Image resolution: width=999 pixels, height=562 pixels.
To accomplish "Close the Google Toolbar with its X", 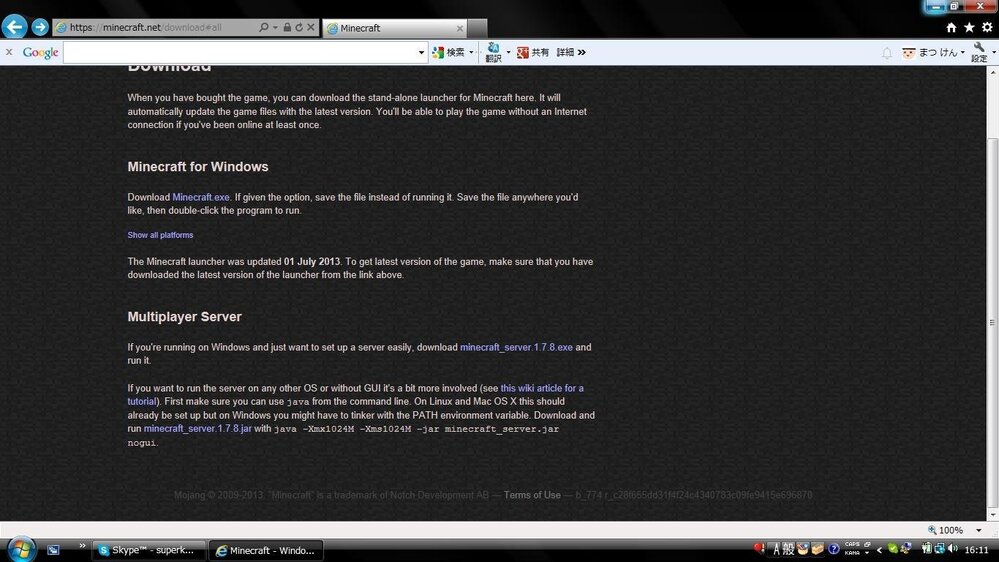I will pos(9,52).
